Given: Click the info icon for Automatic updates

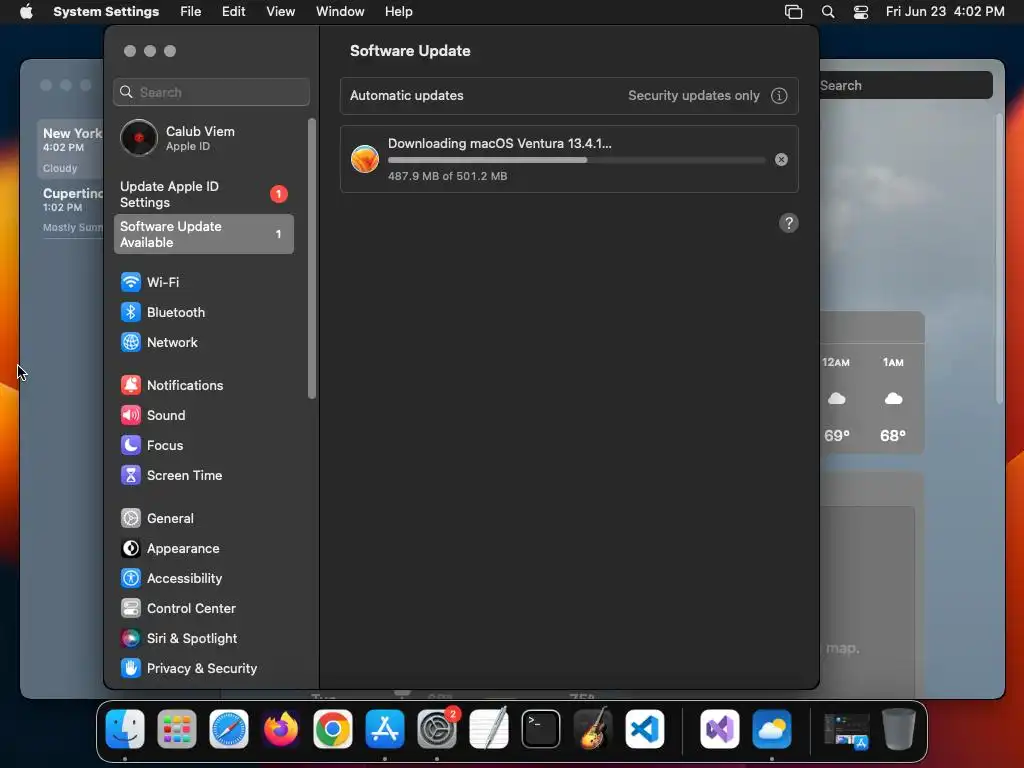Looking at the screenshot, I should (779, 96).
